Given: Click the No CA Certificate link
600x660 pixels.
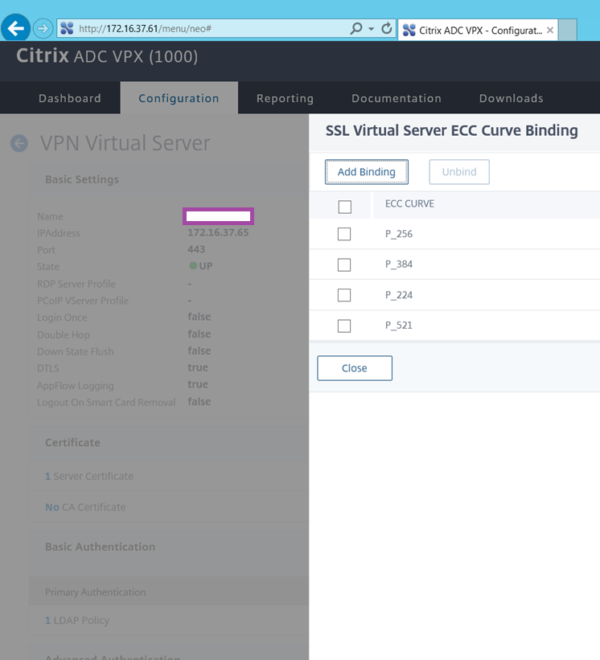Looking at the screenshot, I should pyautogui.click(x=85, y=507).
